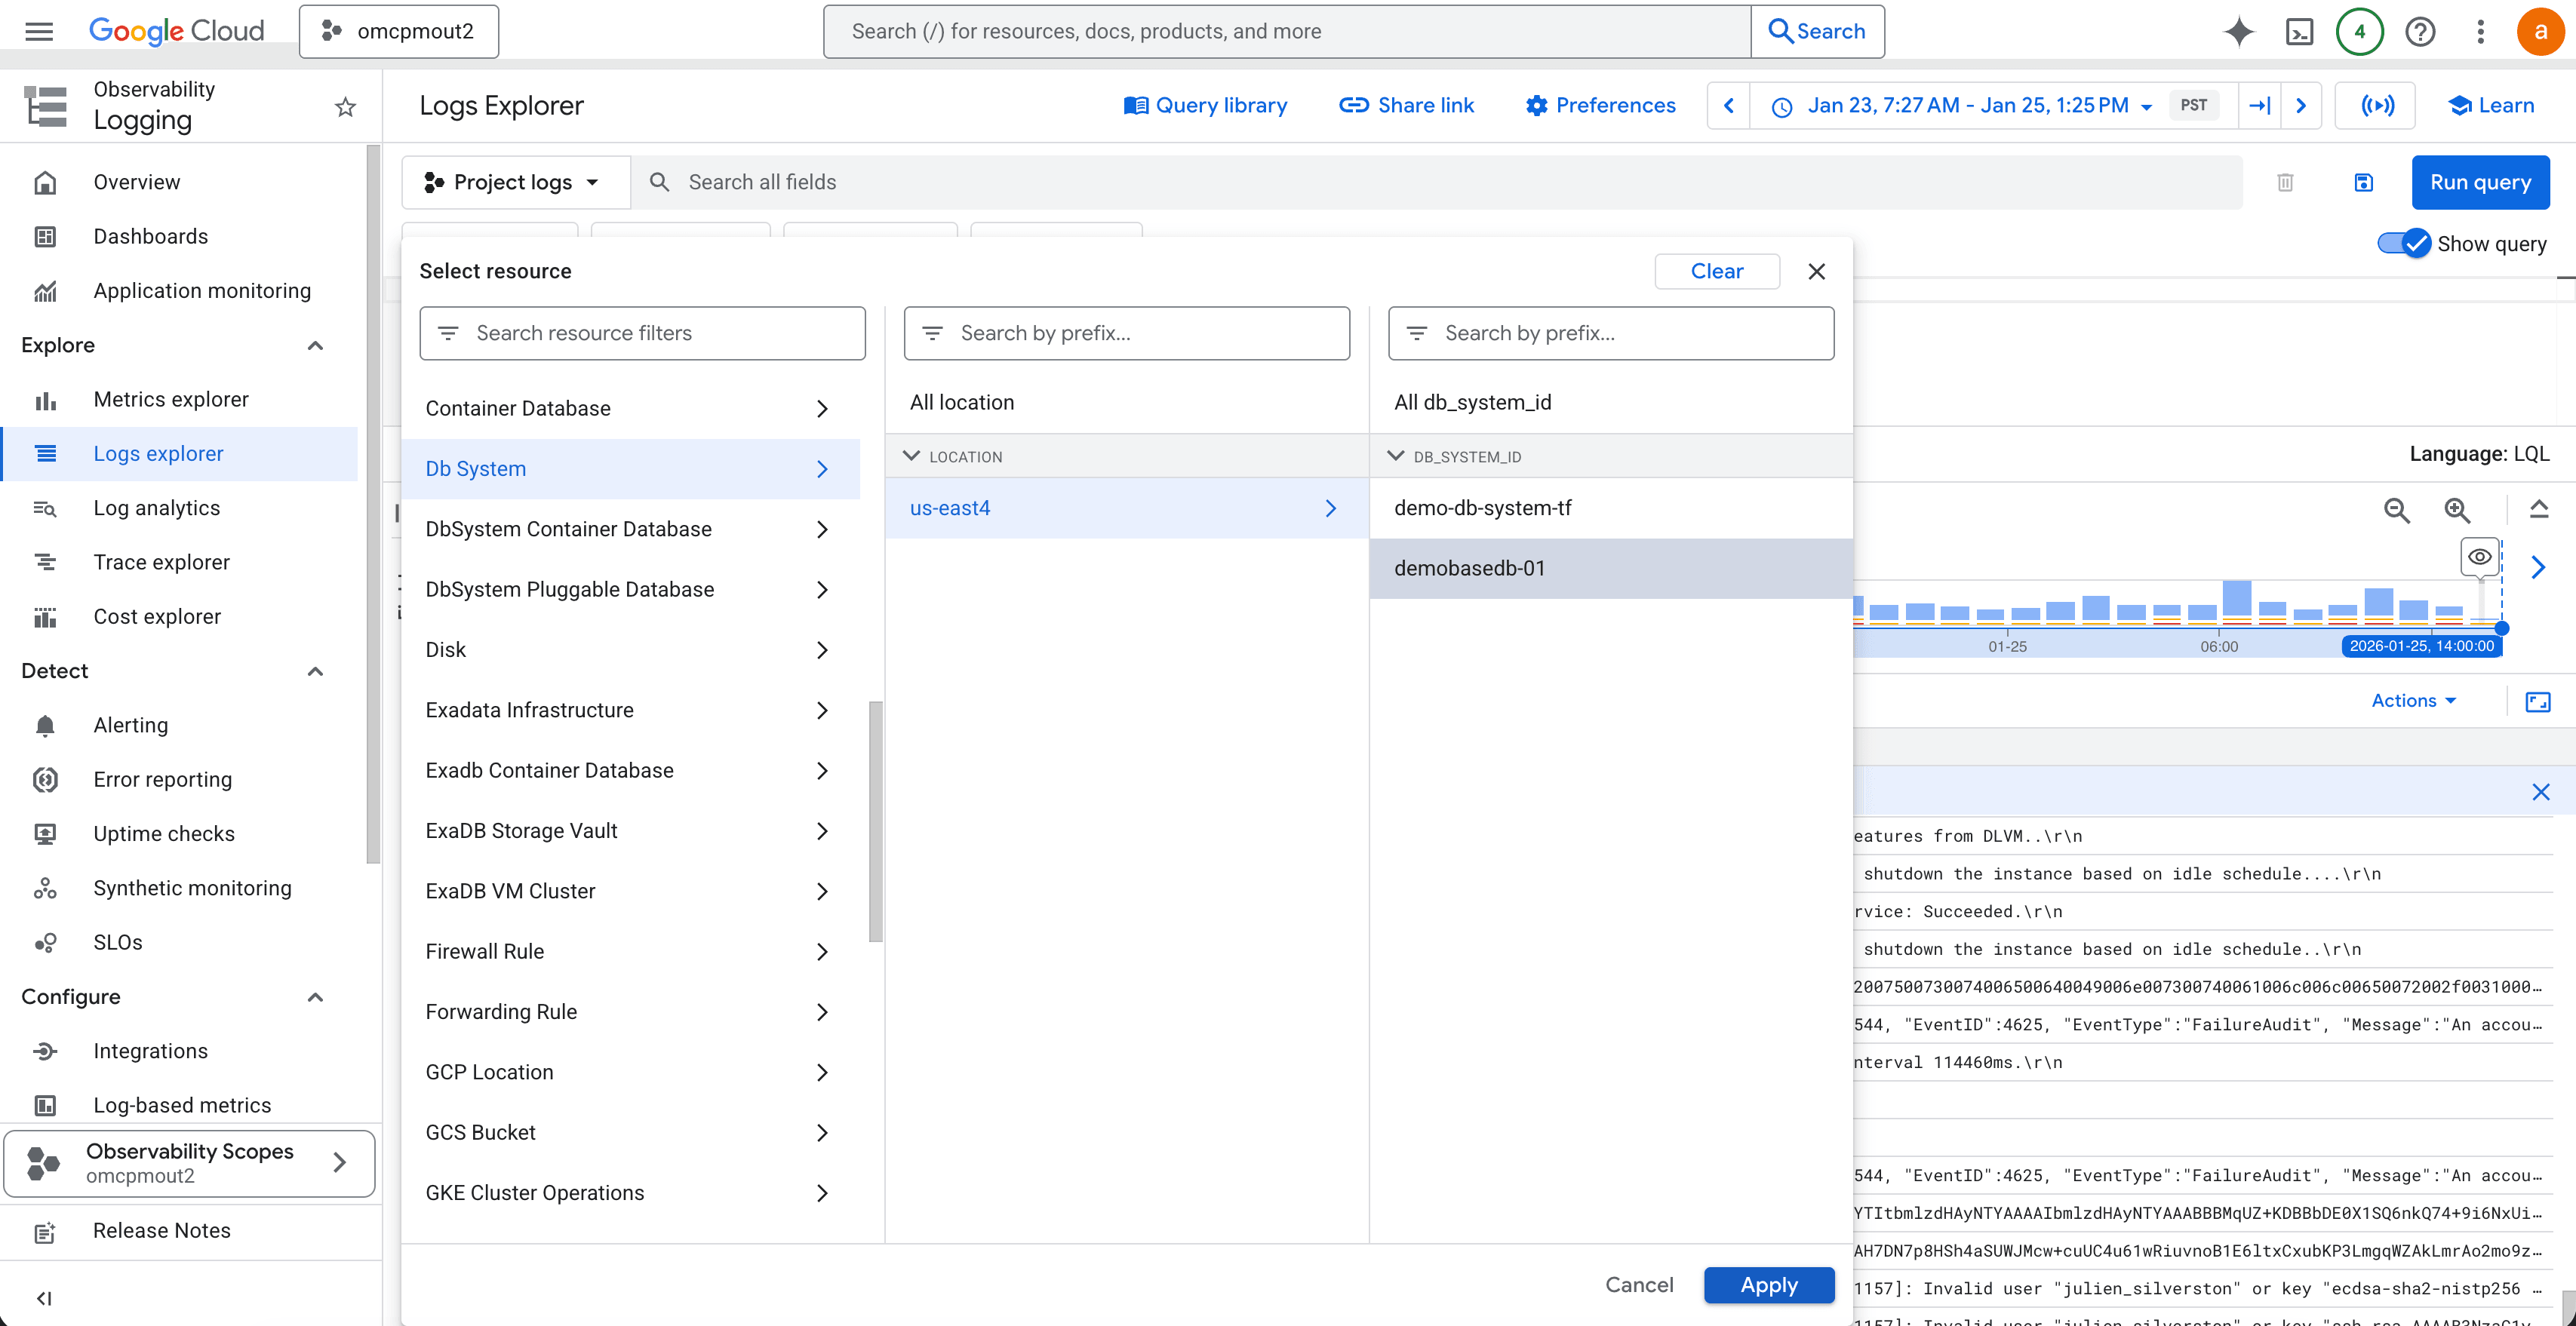
Task: Open the Project logs scope dropdown
Action: [x=514, y=182]
